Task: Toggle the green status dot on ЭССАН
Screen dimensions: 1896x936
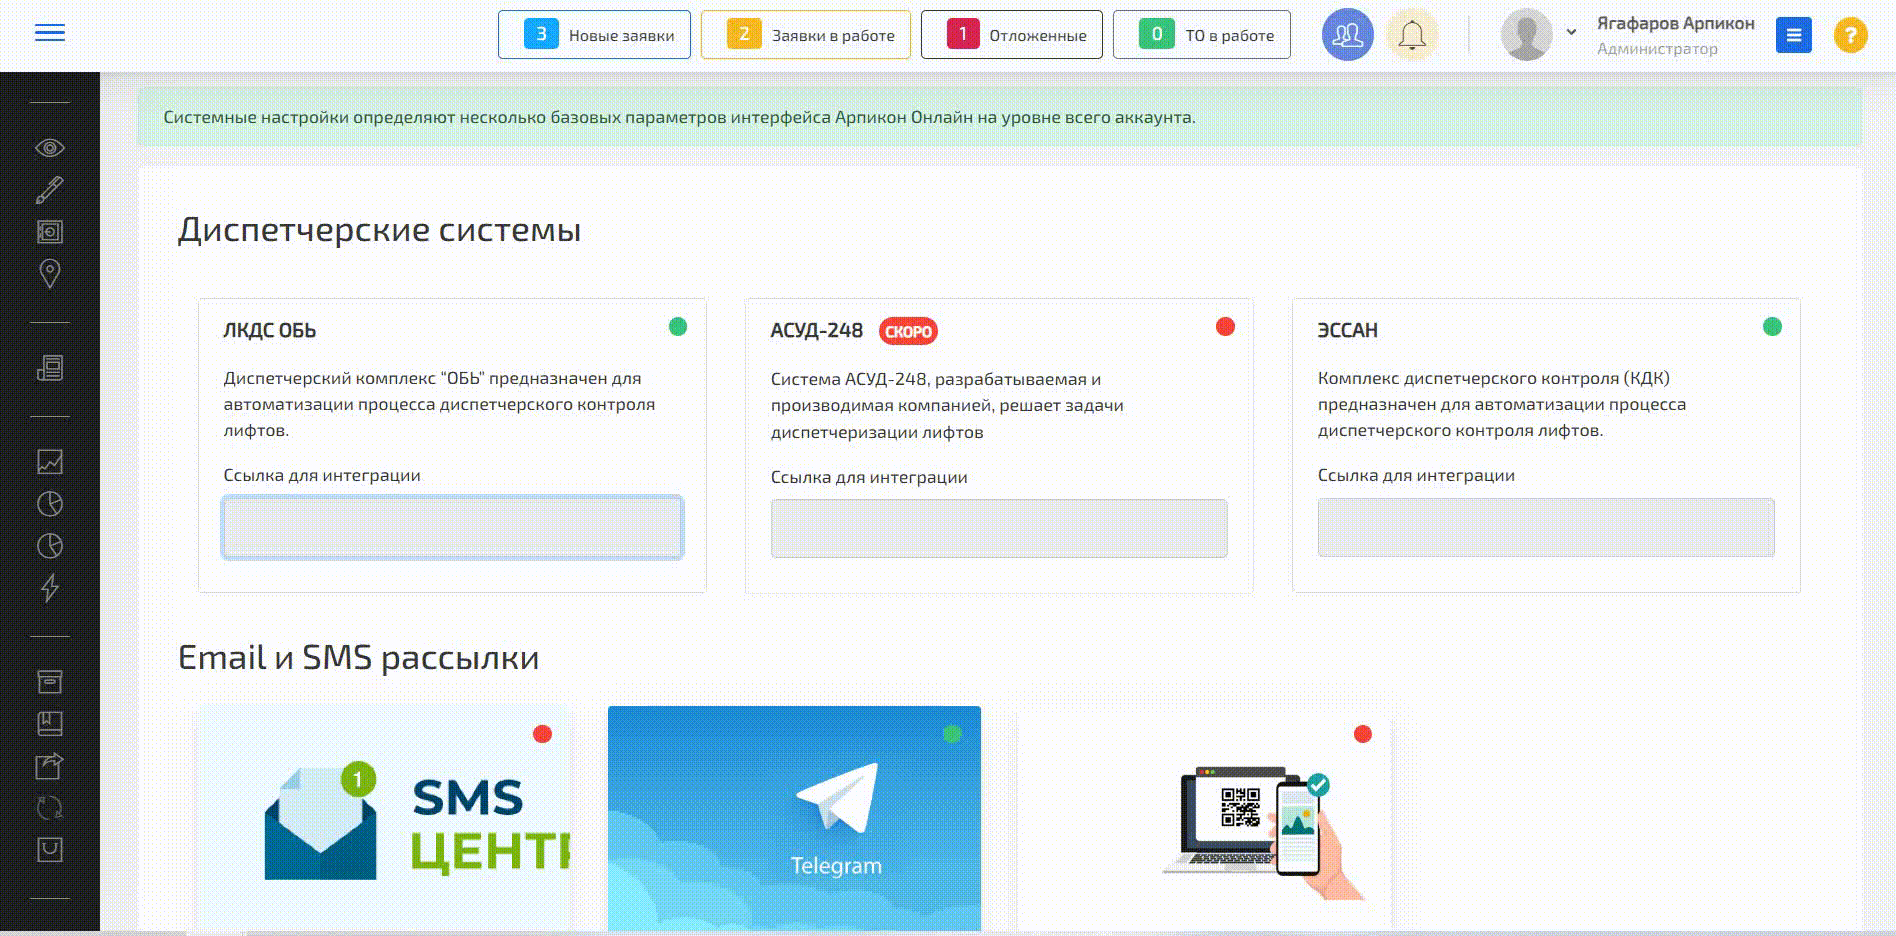Action: click(x=1772, y=327)
